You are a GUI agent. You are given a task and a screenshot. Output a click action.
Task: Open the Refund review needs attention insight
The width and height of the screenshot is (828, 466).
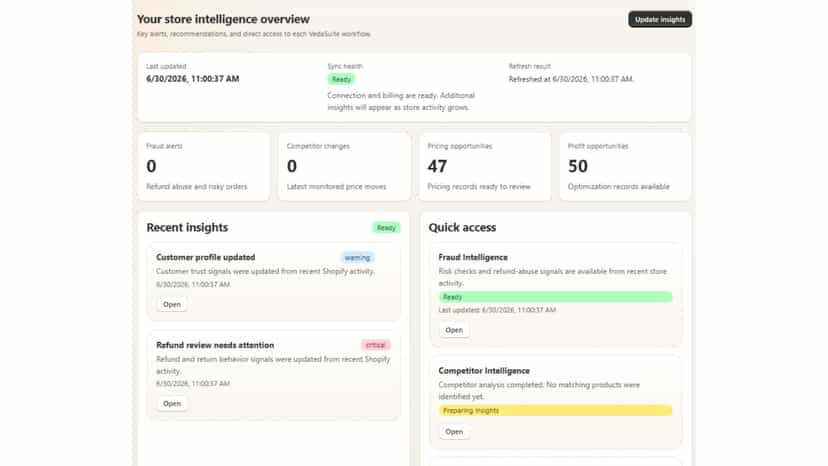[172, 404]
